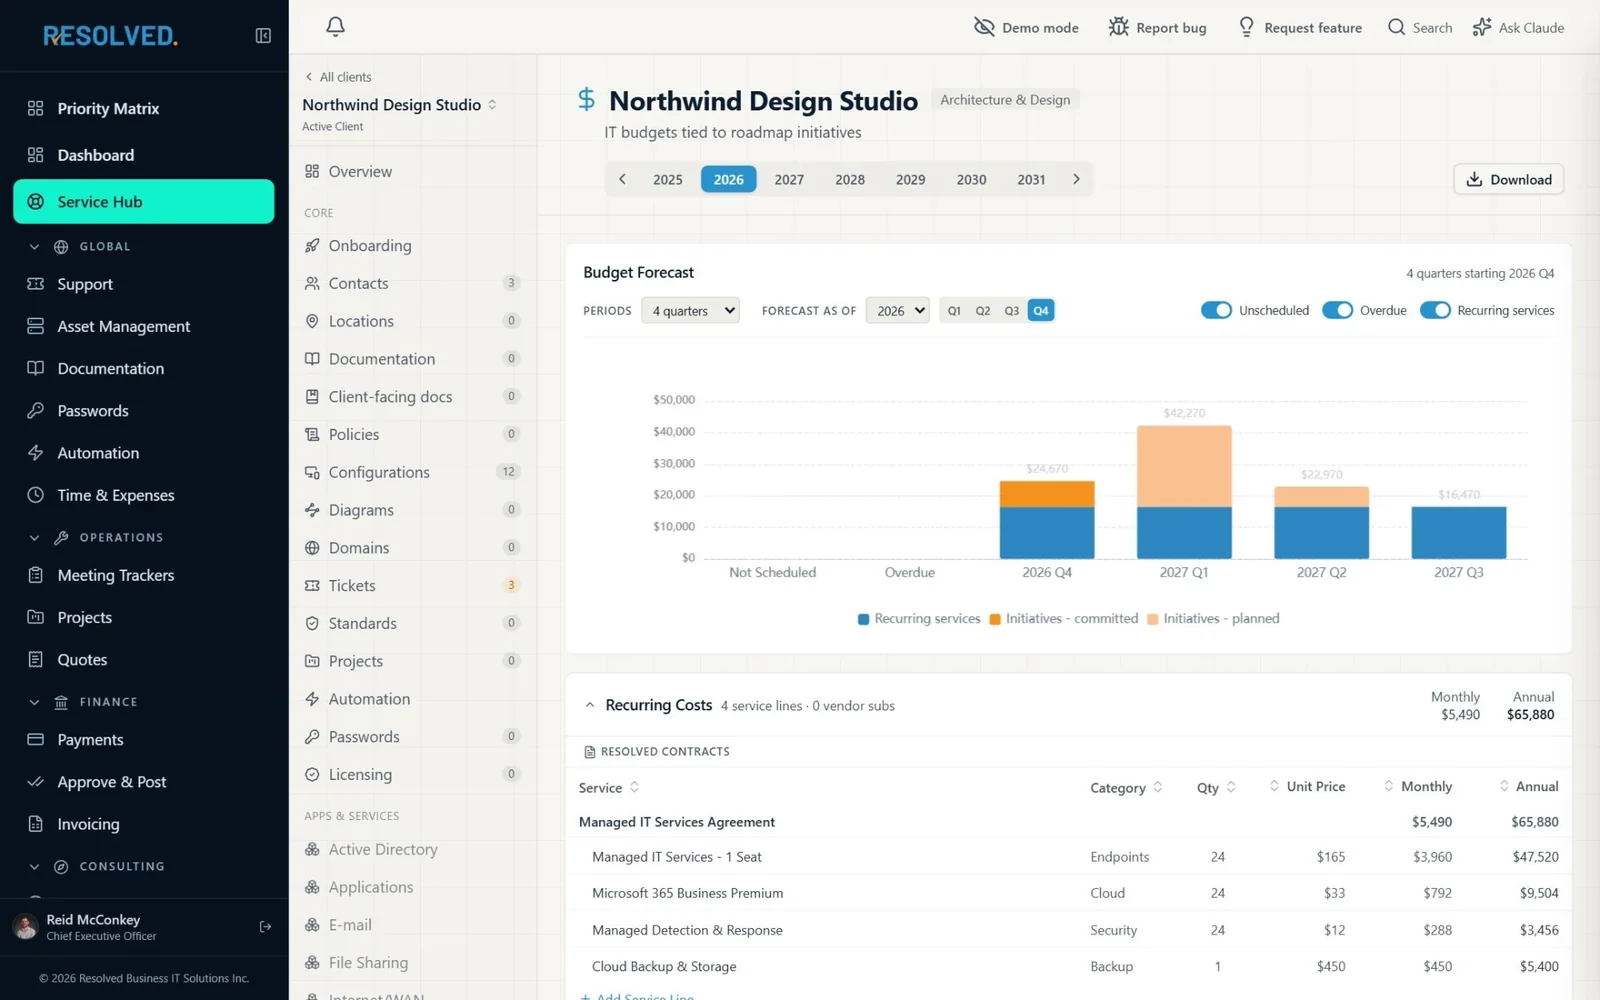Click the Request feature lightbulb icon
Viewport: 1600px width, 1000px height.
[x=1246, y=27]
